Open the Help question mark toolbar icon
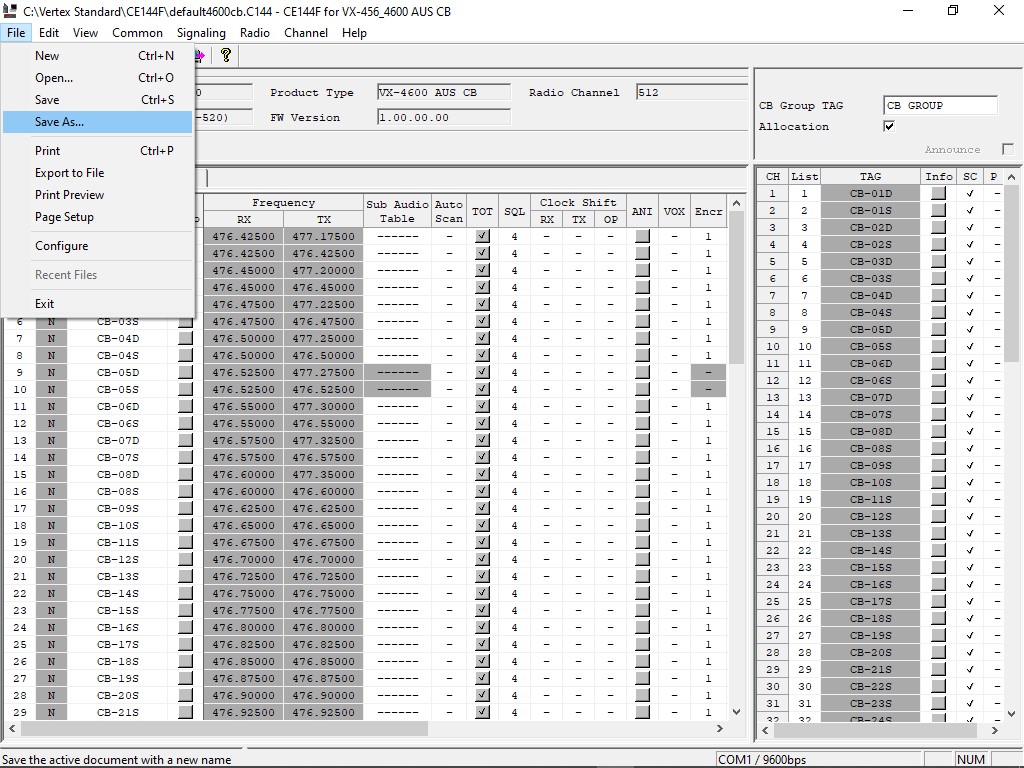Screen dimensions: 1024x768 [x=226, y=56]
